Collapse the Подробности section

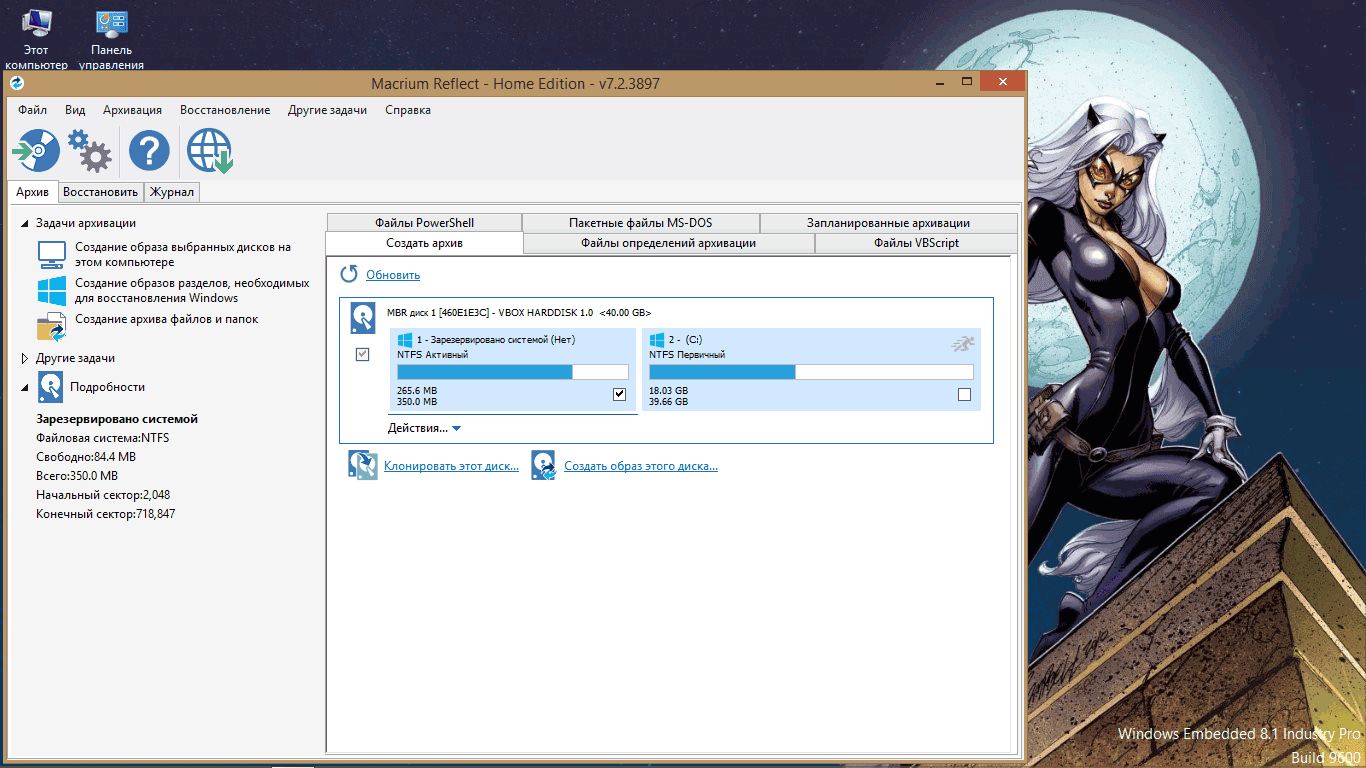[25, 387]
